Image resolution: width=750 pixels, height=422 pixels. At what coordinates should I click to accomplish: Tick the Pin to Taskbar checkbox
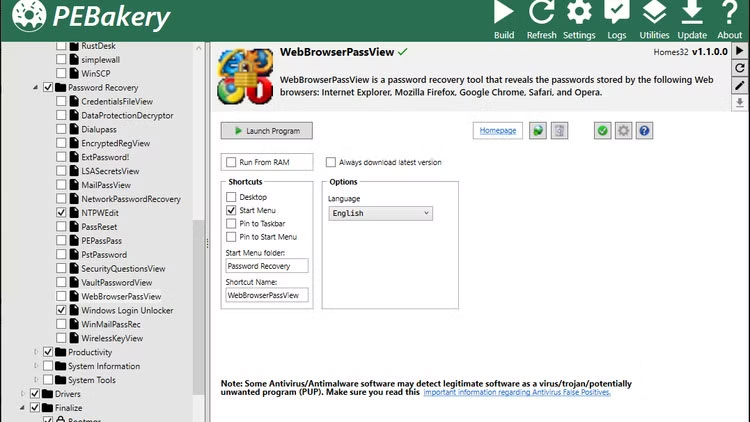[231, 223]
